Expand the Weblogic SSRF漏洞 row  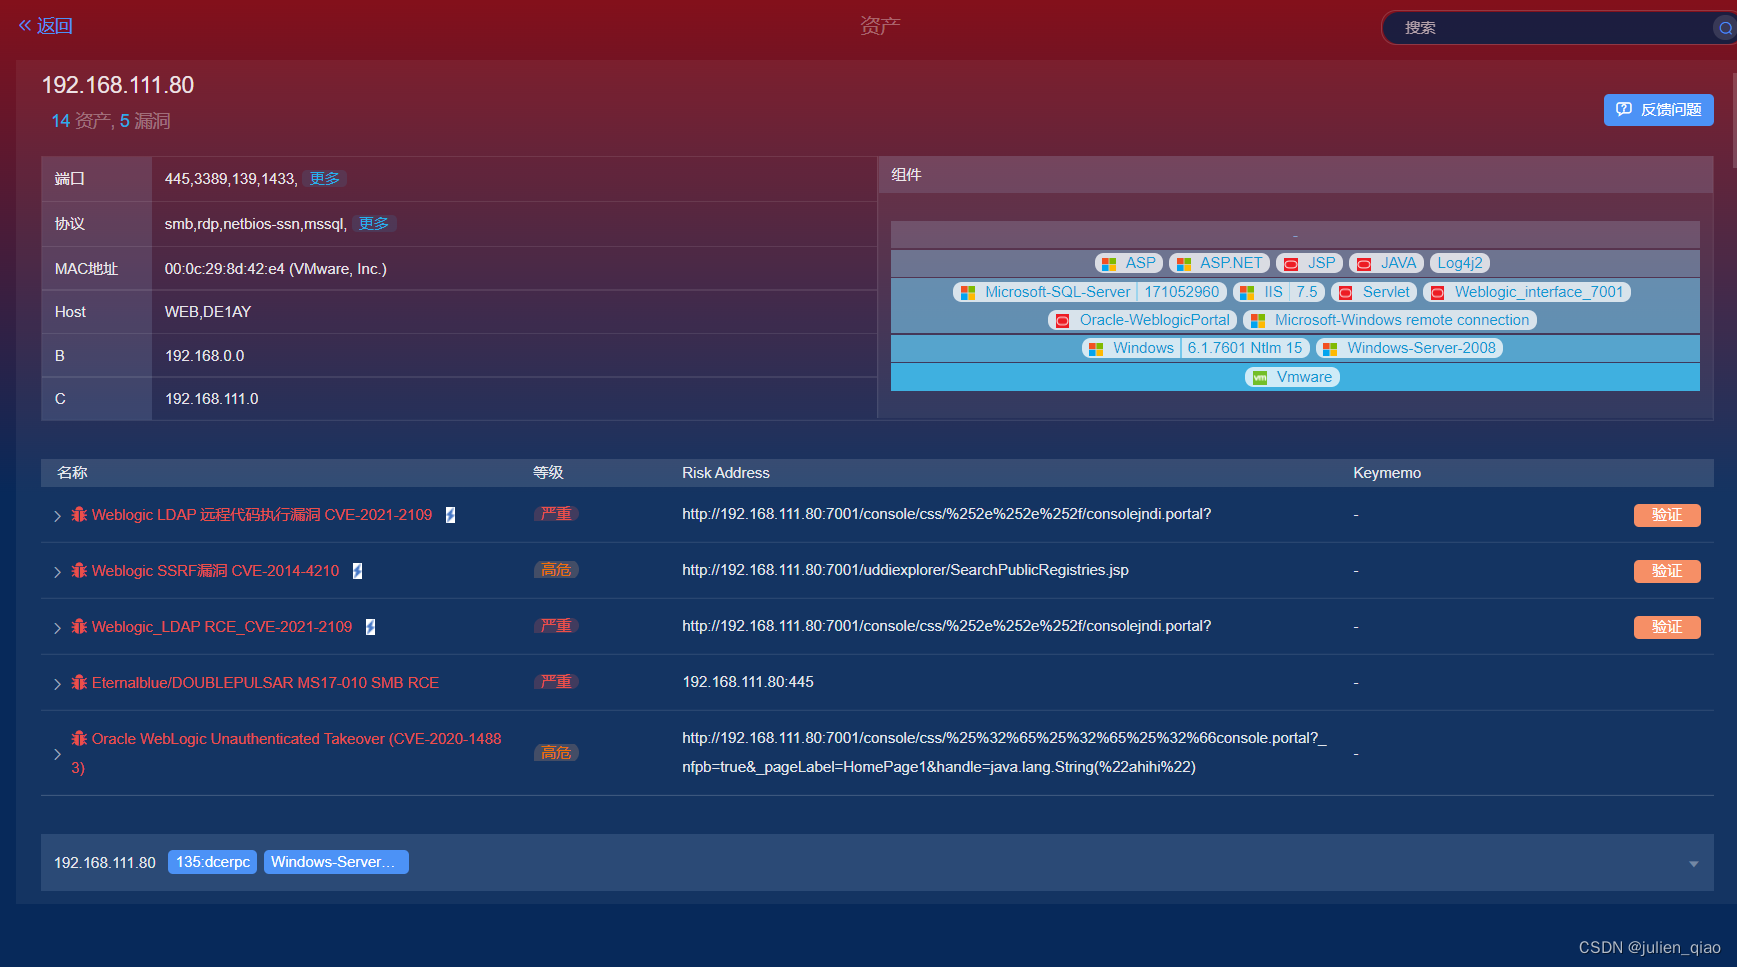[57, 572]
